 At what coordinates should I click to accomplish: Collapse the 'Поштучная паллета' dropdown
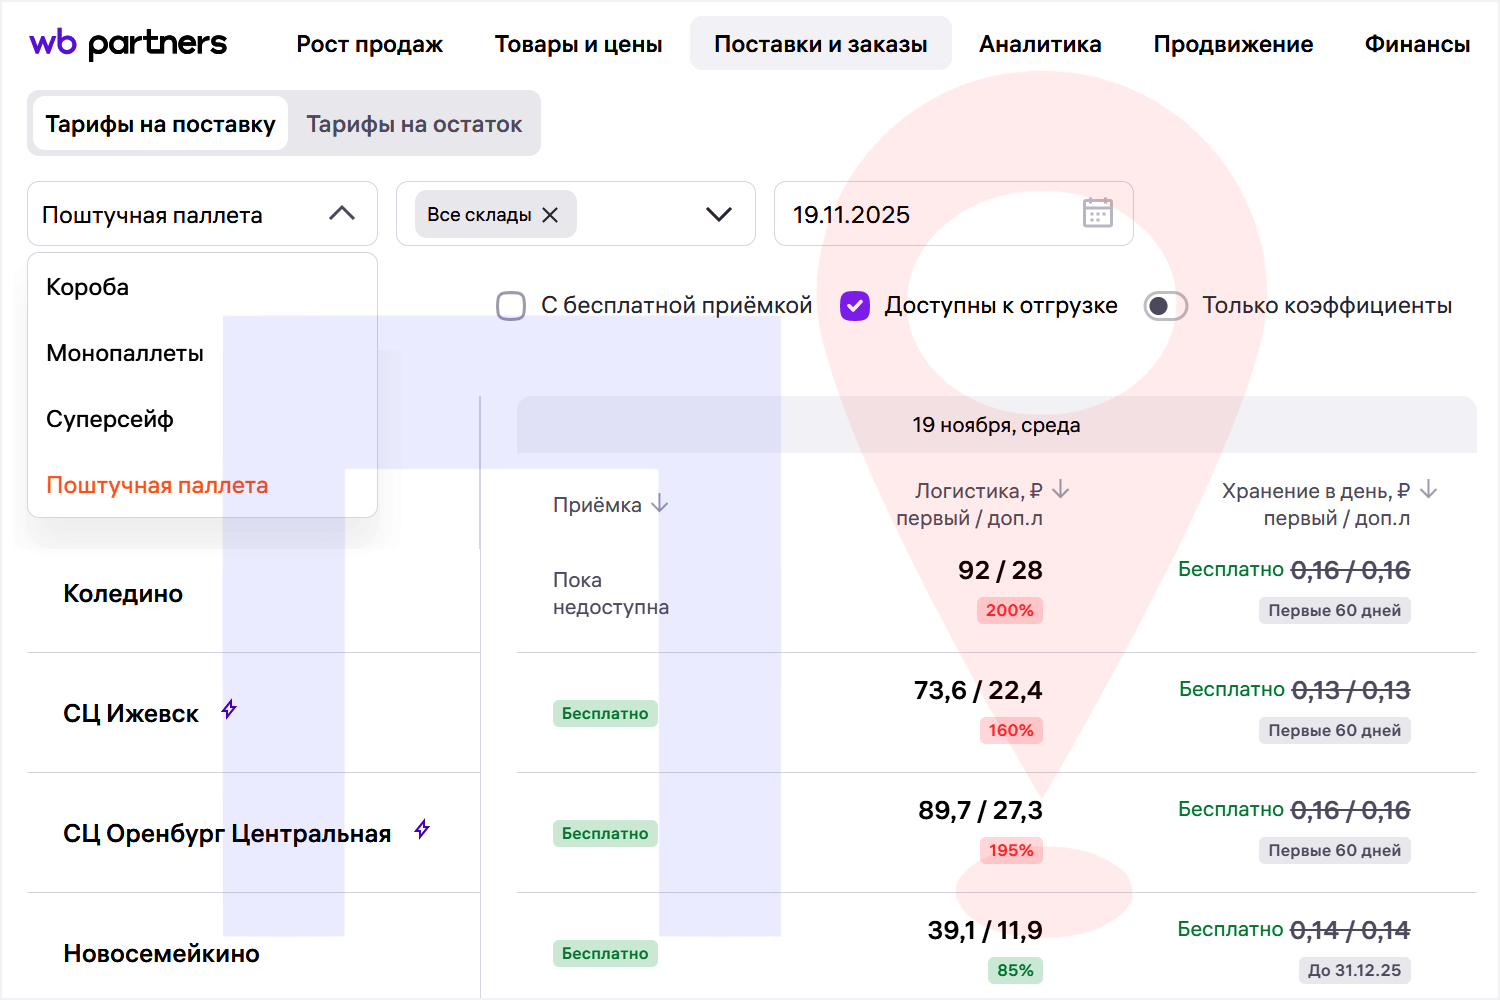(342, 214)
